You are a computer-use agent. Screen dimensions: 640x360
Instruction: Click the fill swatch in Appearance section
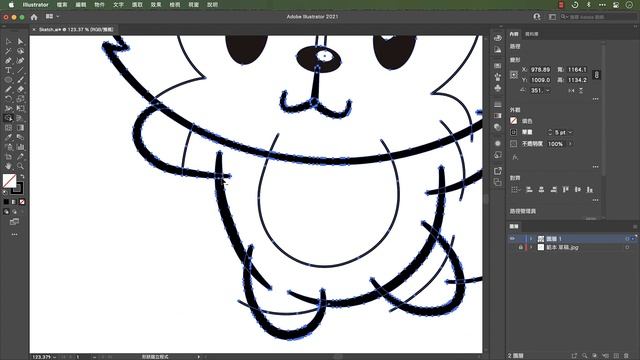[x=513, y=121]
